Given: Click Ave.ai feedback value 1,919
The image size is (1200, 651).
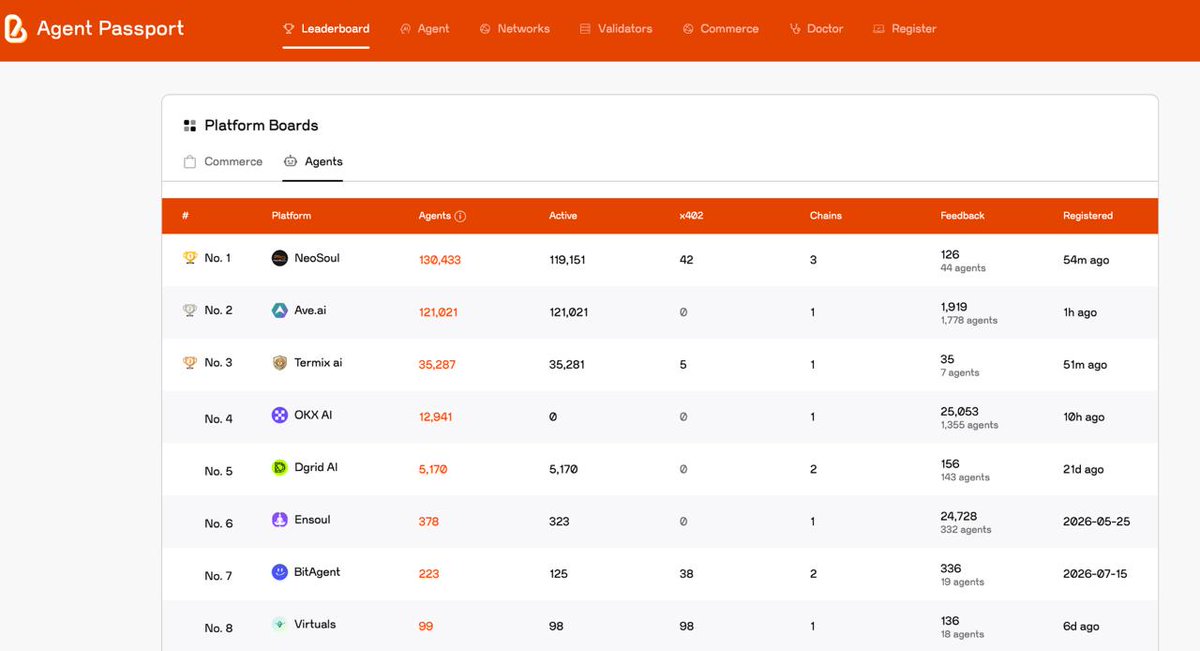Looking at the screenshot, I should 954,307.
